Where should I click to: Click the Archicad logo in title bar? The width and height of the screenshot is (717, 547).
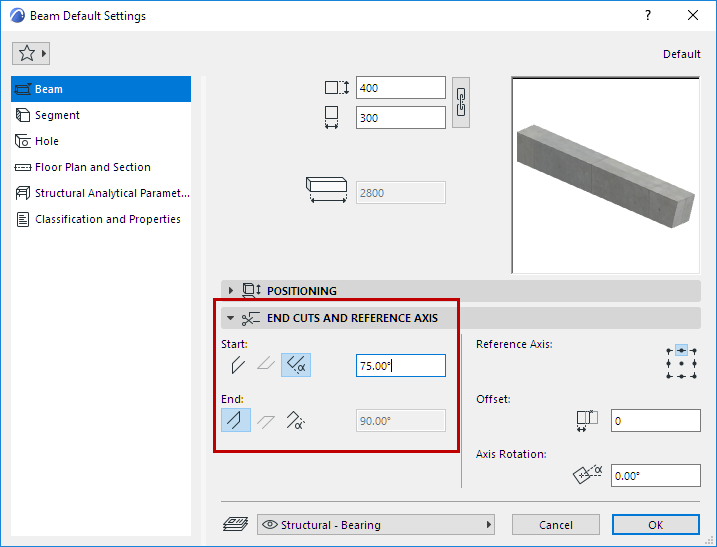17,16
